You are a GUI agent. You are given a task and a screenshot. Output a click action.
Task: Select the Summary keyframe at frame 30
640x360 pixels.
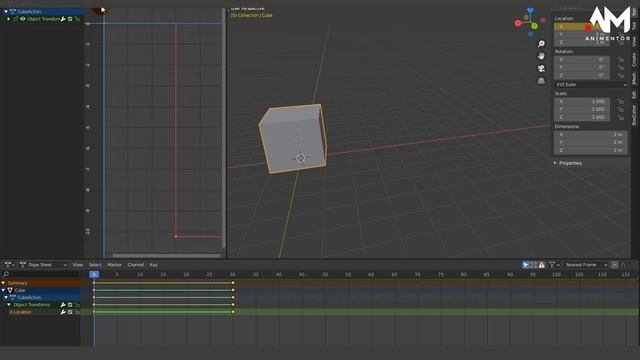[233, 283]
